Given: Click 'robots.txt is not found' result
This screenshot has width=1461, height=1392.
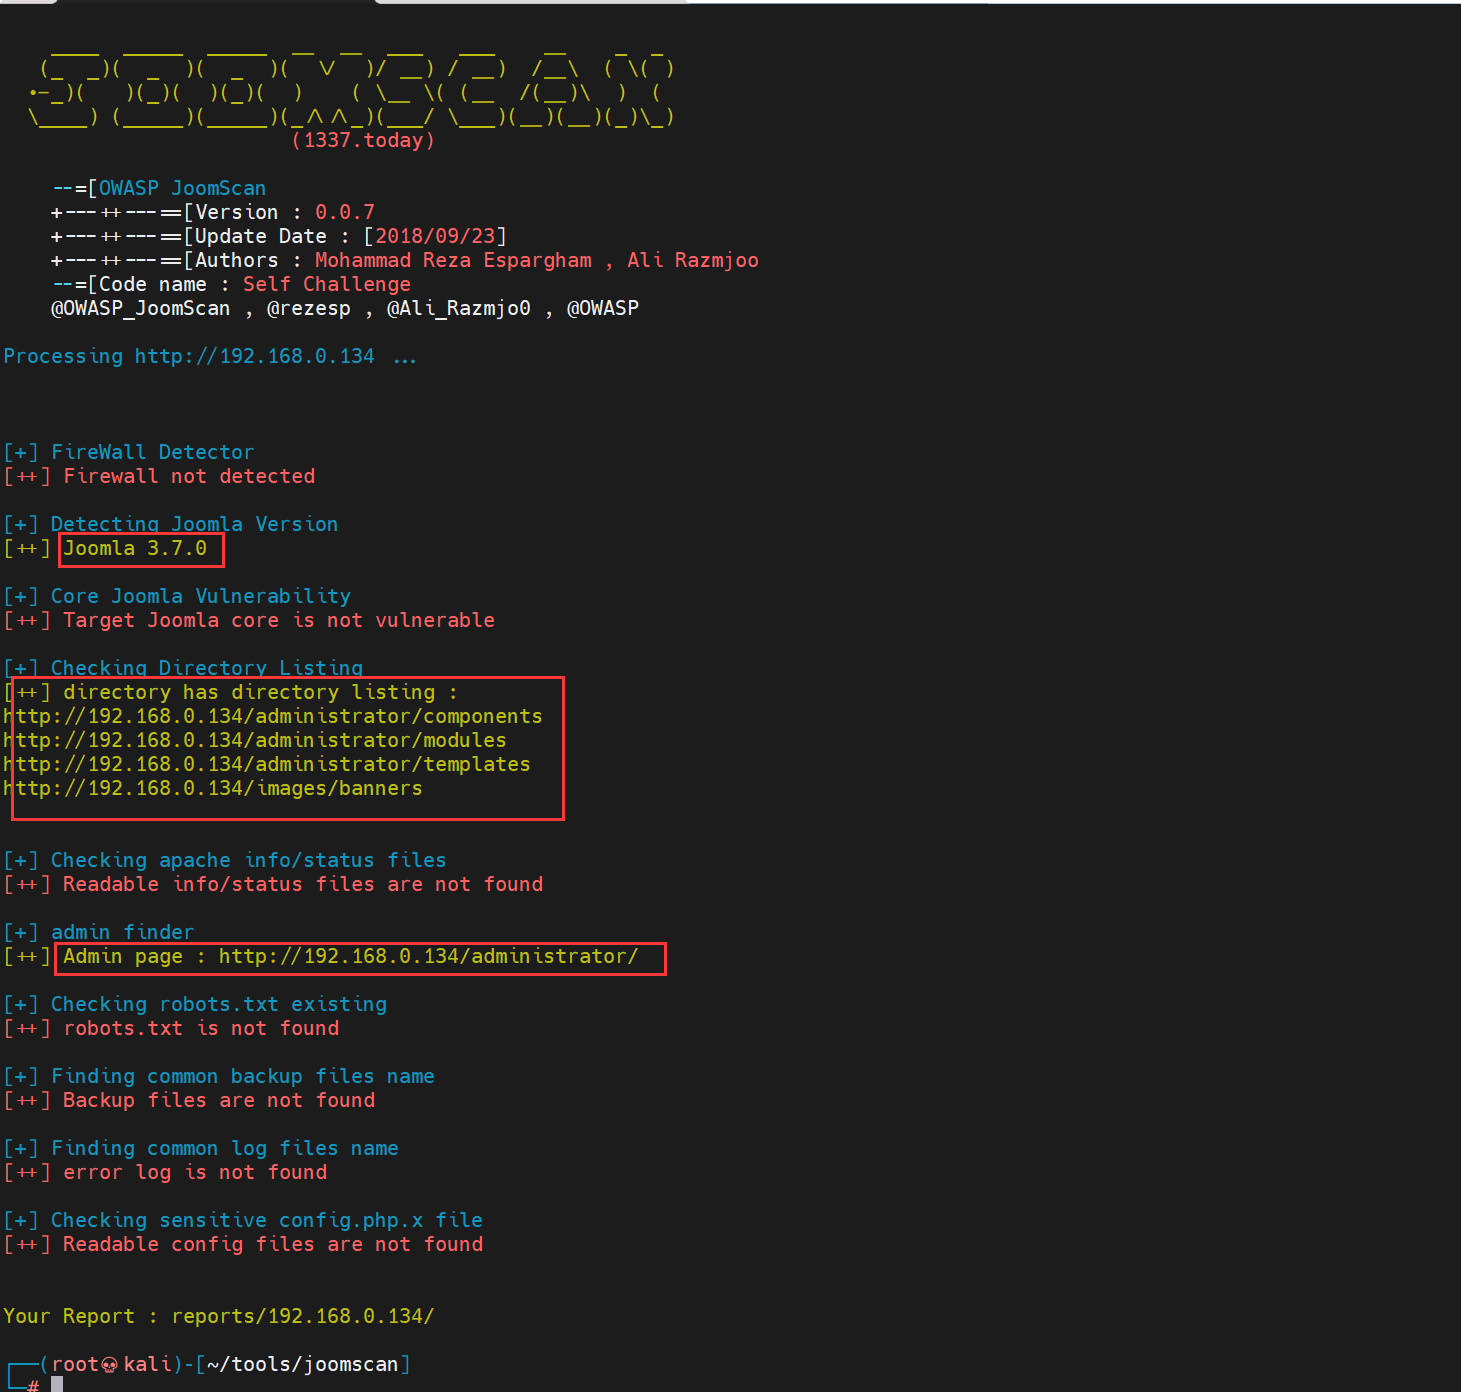Looking at the screenshot, I should pyautogui.click(x=201, y=1028).
